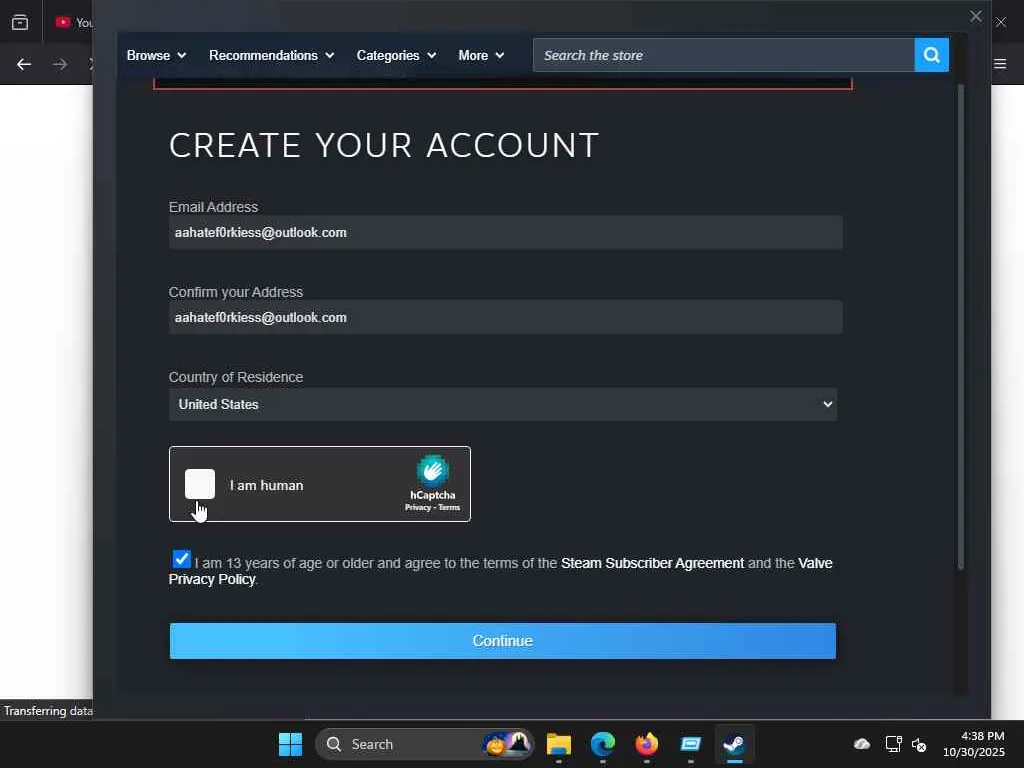Click the YouTube tab in the browser

(73, 23)
